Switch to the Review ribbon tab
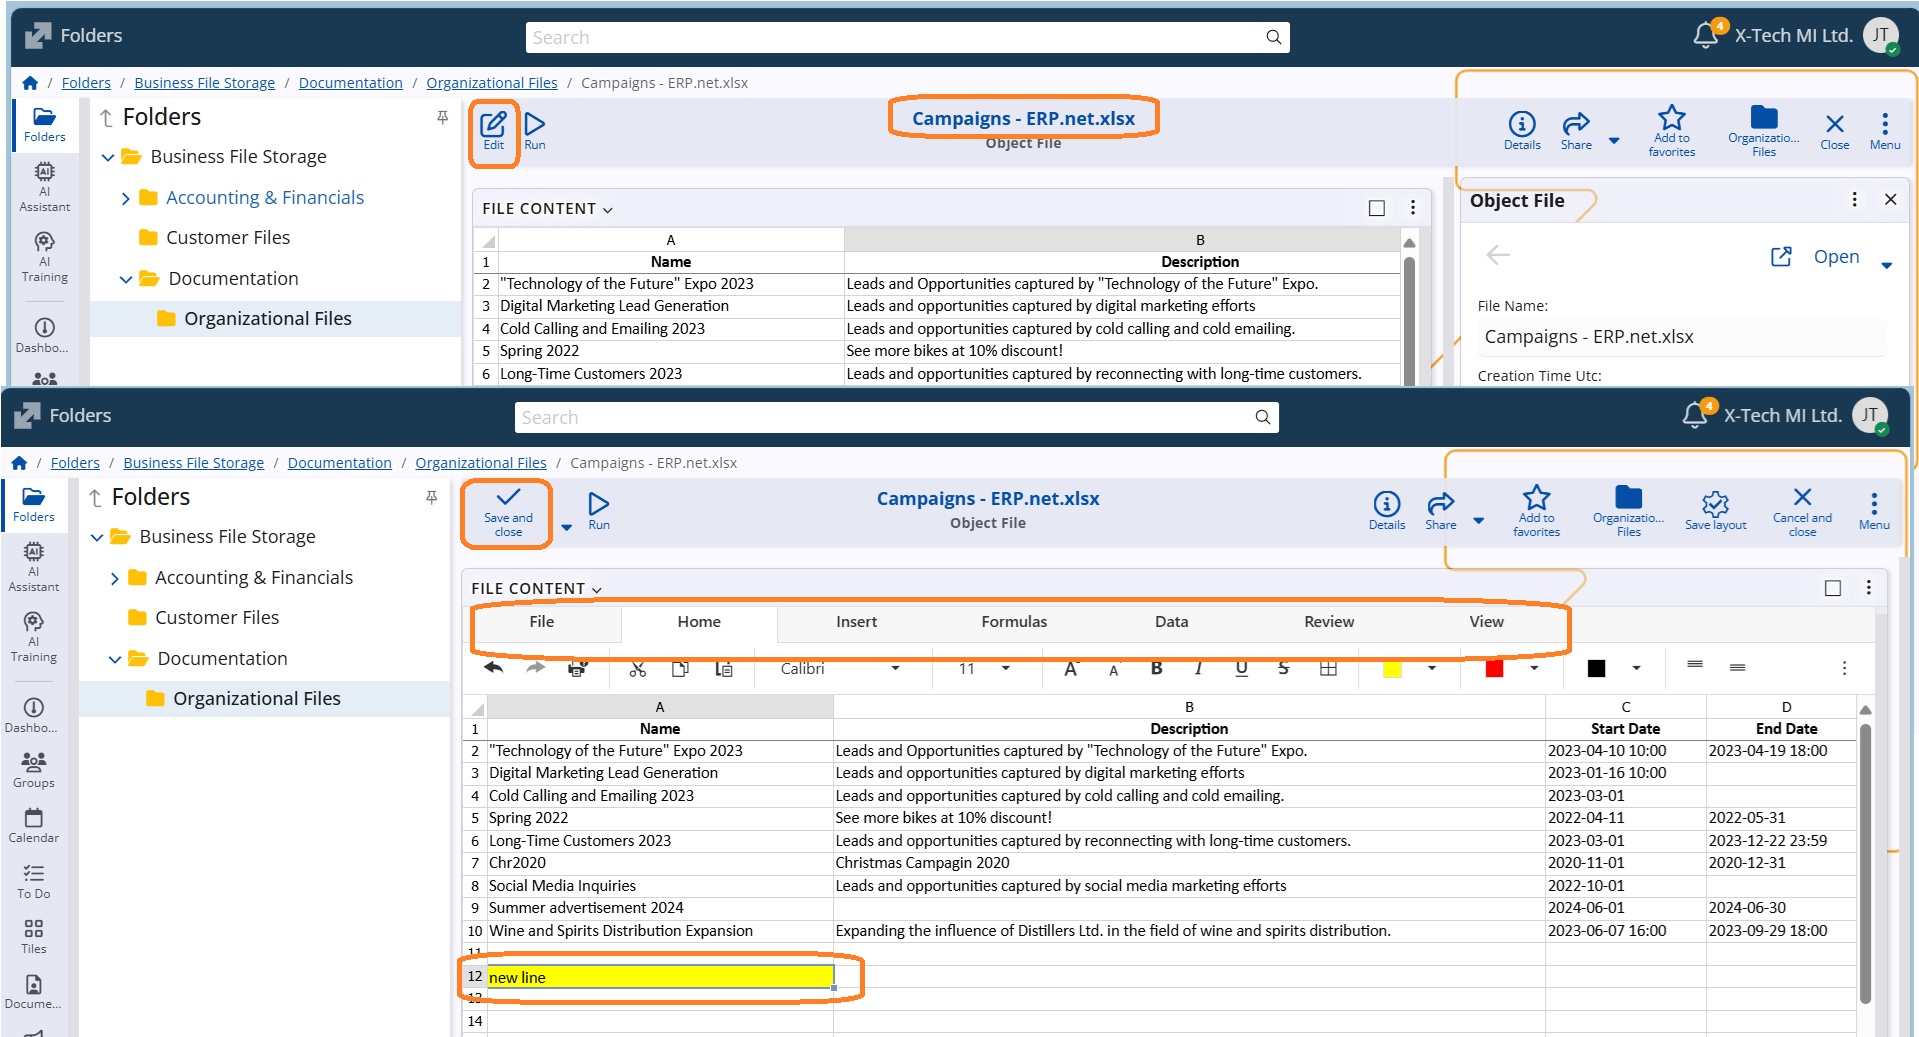1919x1037 pixels. pyautogui.click(x=1329, y=622)
